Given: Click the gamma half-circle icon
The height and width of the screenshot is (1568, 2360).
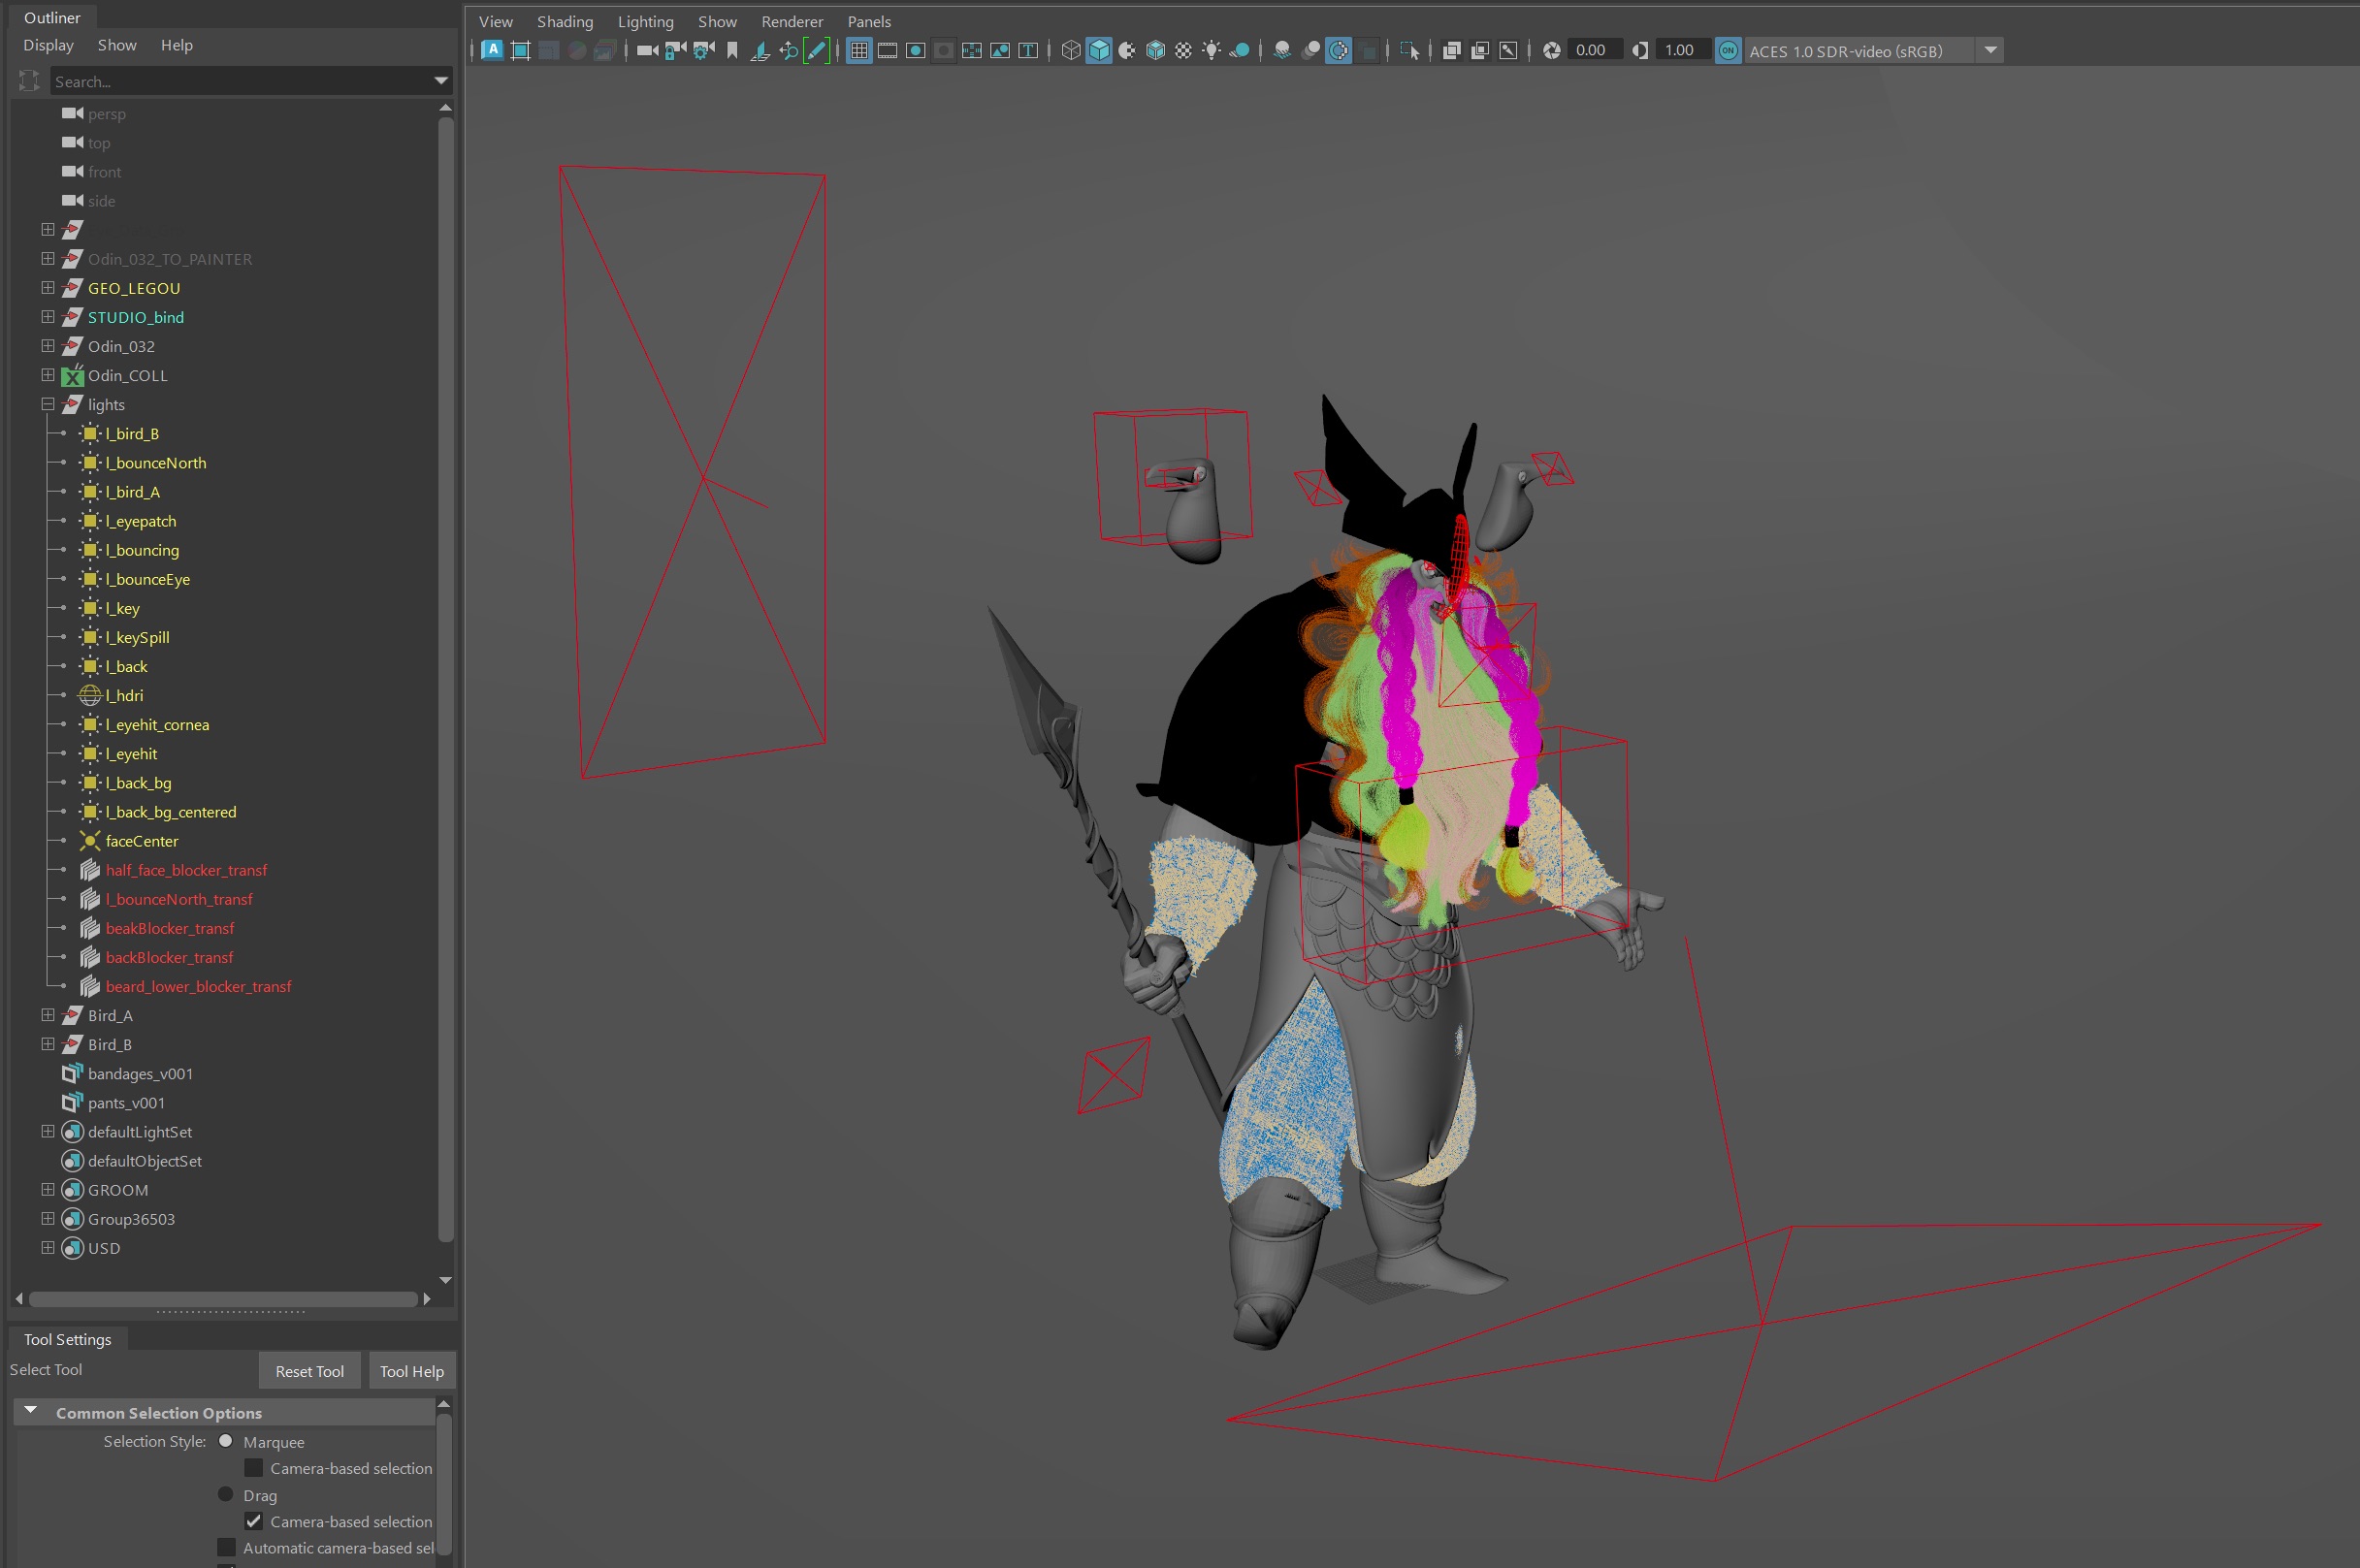Looking at the screenshot, I should click(x=1640, y=50).
